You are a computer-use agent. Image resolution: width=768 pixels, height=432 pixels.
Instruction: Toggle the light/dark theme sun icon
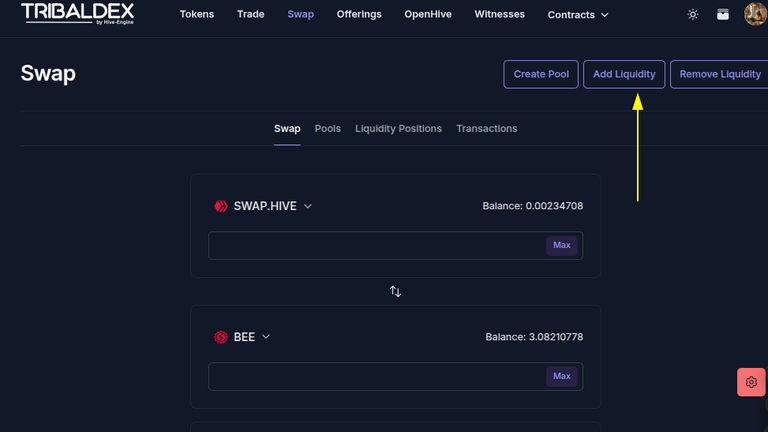point(693,15)
